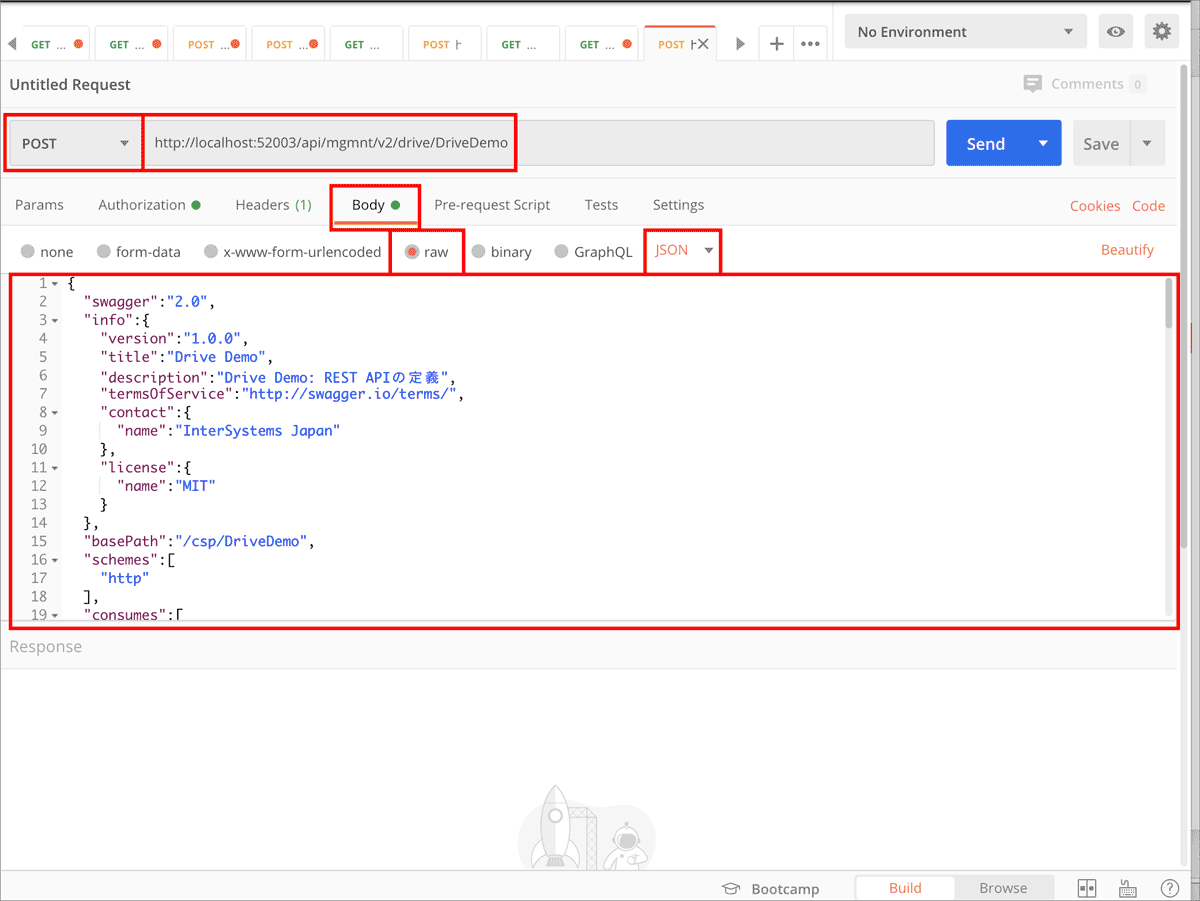Click the Response section label
The width and height of the screenshot is (1200, 901).
[46, 647]
